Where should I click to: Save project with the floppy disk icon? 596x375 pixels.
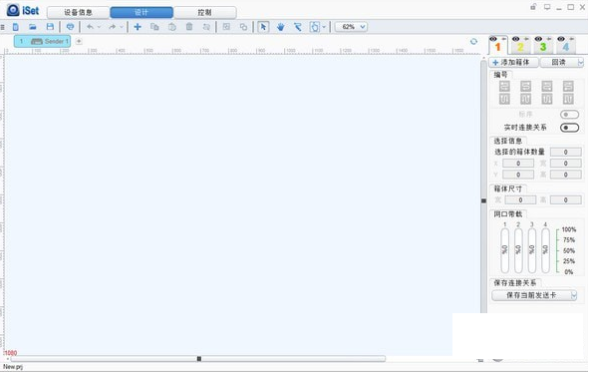point(50,27)
